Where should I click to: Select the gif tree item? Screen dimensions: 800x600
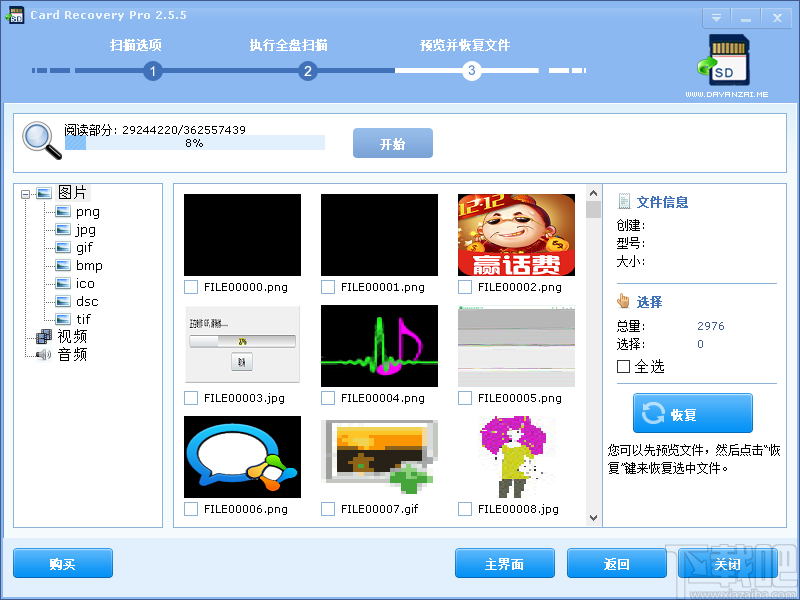tap(84, 248)
